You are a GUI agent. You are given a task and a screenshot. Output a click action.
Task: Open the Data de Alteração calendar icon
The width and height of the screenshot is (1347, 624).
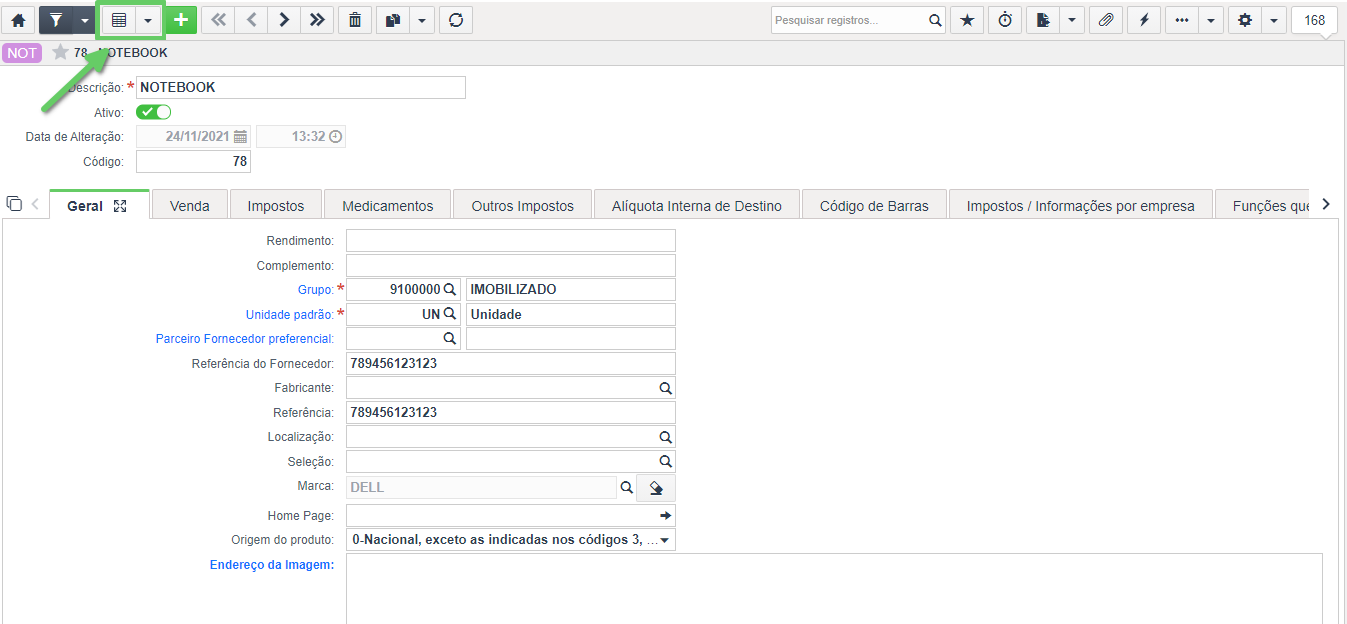tap(240, 137)
